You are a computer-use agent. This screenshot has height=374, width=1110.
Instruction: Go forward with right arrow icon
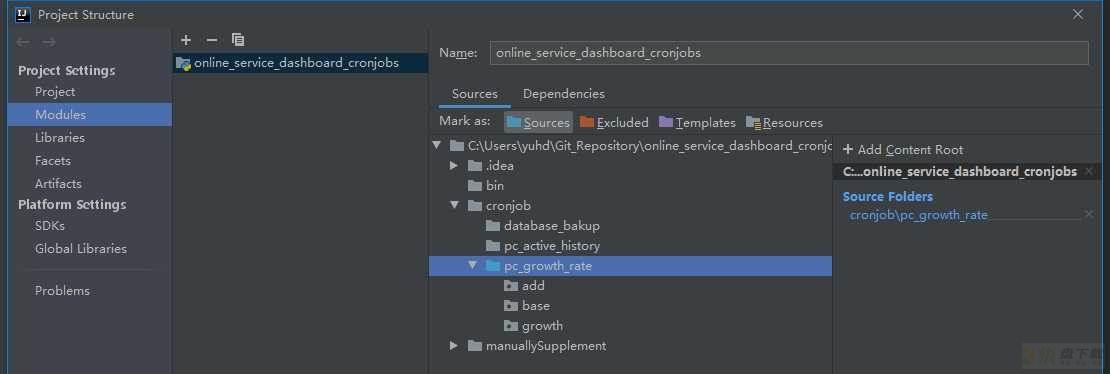pyautogui.click(x=49, y=42)
